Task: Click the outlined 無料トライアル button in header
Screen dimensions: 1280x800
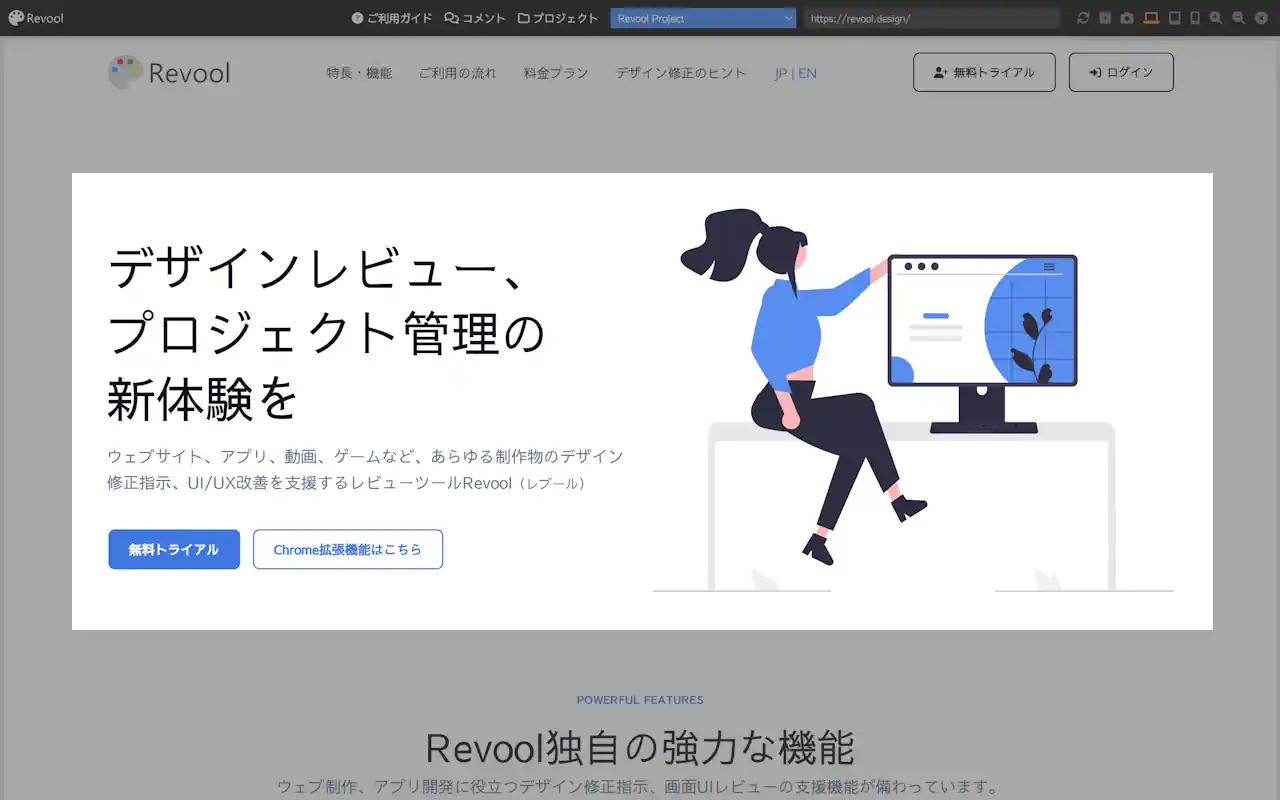Action: coord(984,72)
